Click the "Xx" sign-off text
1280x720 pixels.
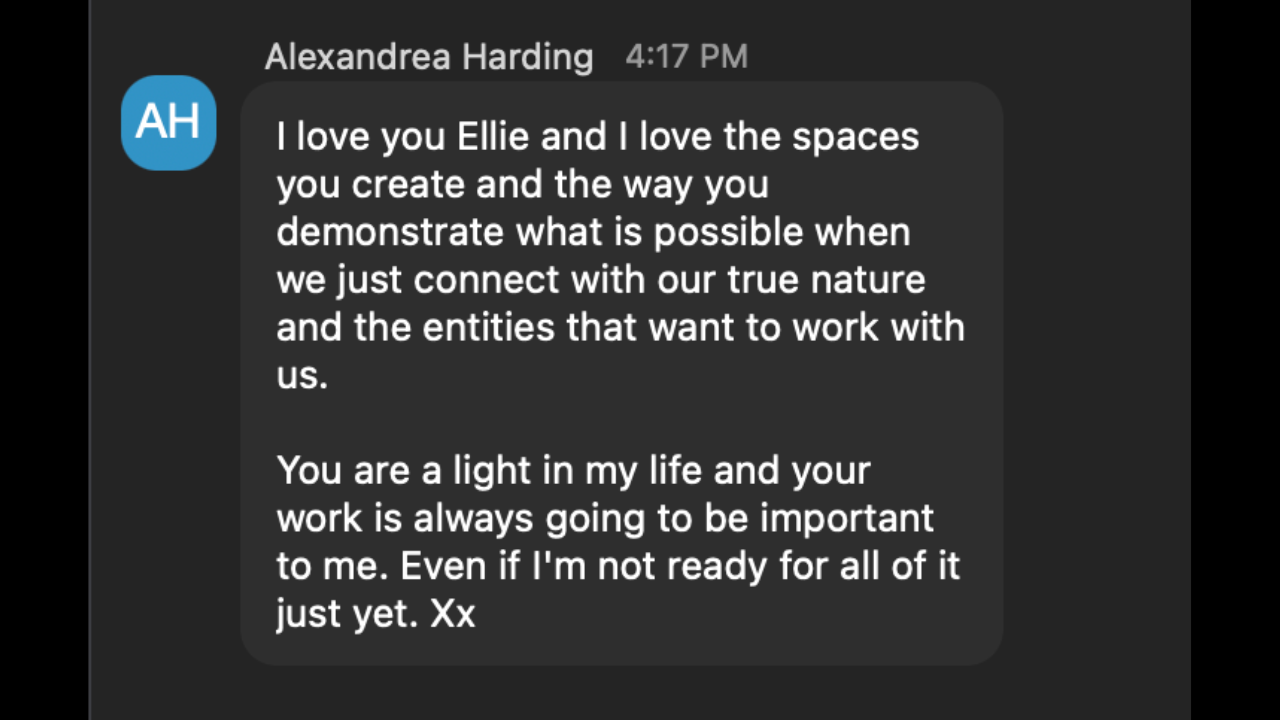click(x=452, y=614)
